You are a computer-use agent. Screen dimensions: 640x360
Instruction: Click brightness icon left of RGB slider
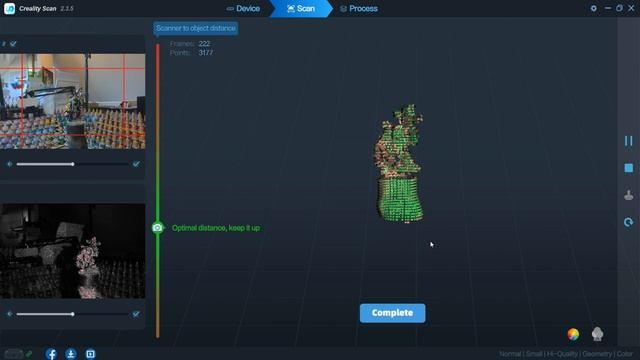point(9,164)
